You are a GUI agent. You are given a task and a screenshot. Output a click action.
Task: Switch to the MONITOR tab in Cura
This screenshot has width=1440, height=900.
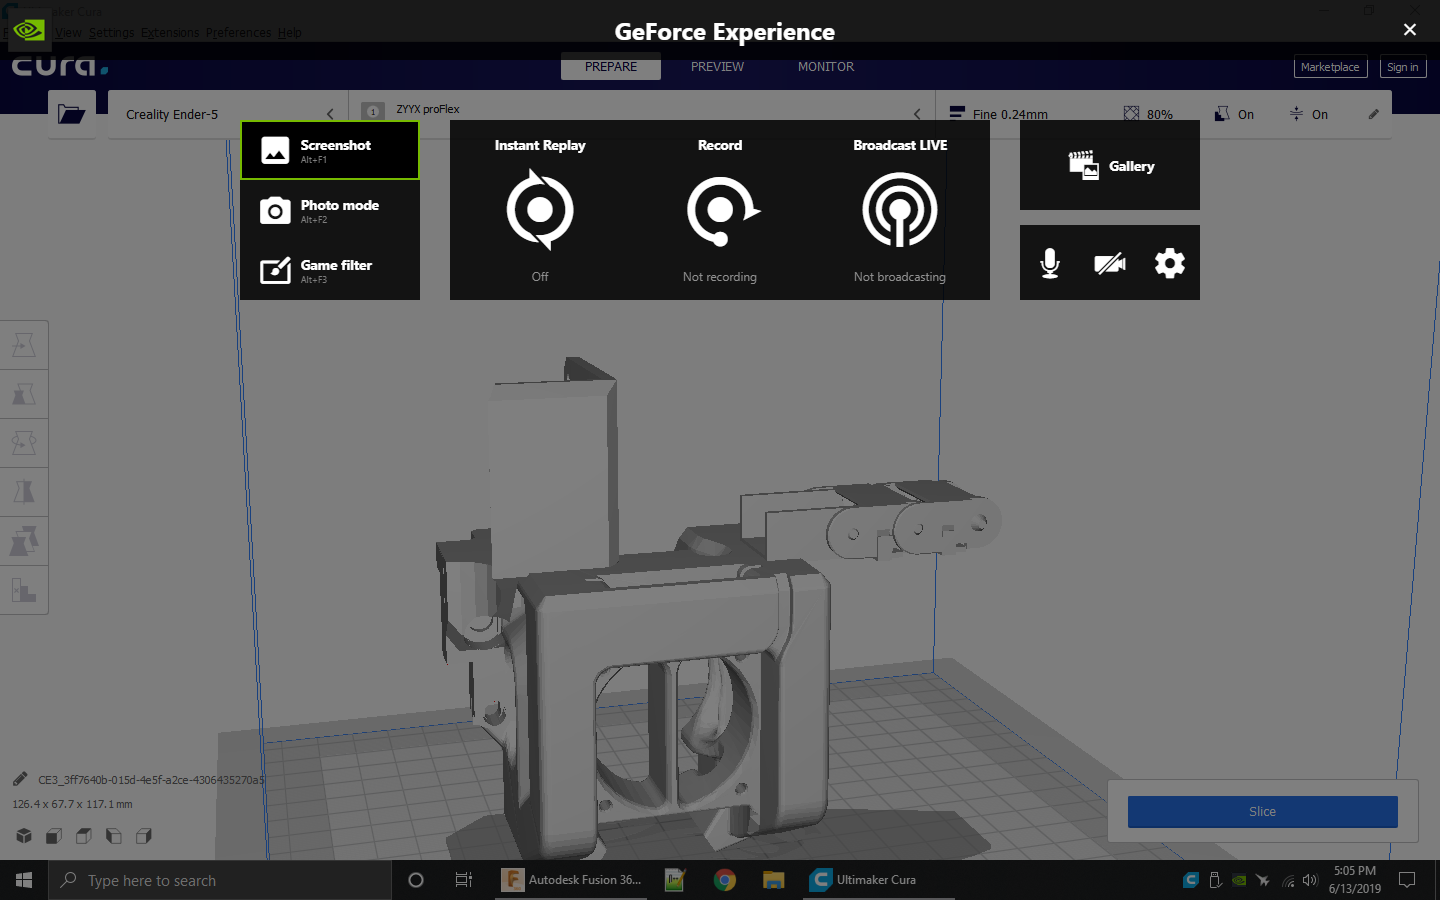pos(826,67)
